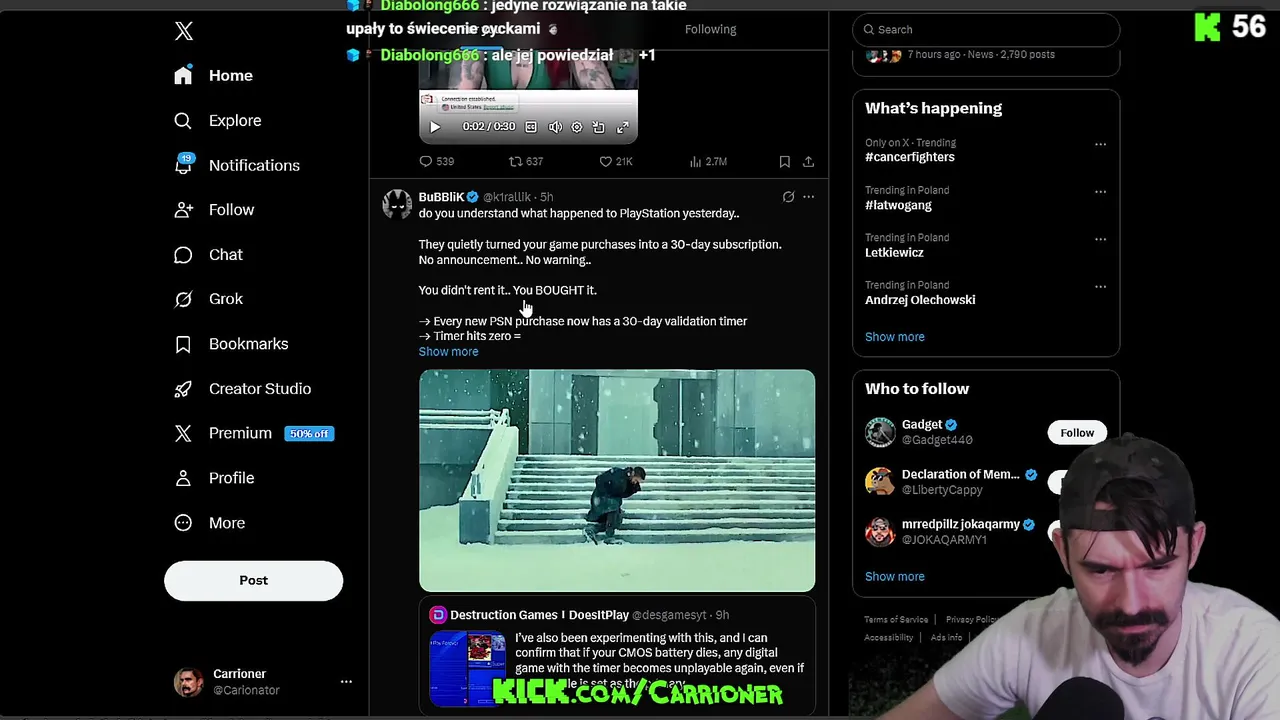Open Grok explain icon on BuBBliK post

(x=788, y=197)
